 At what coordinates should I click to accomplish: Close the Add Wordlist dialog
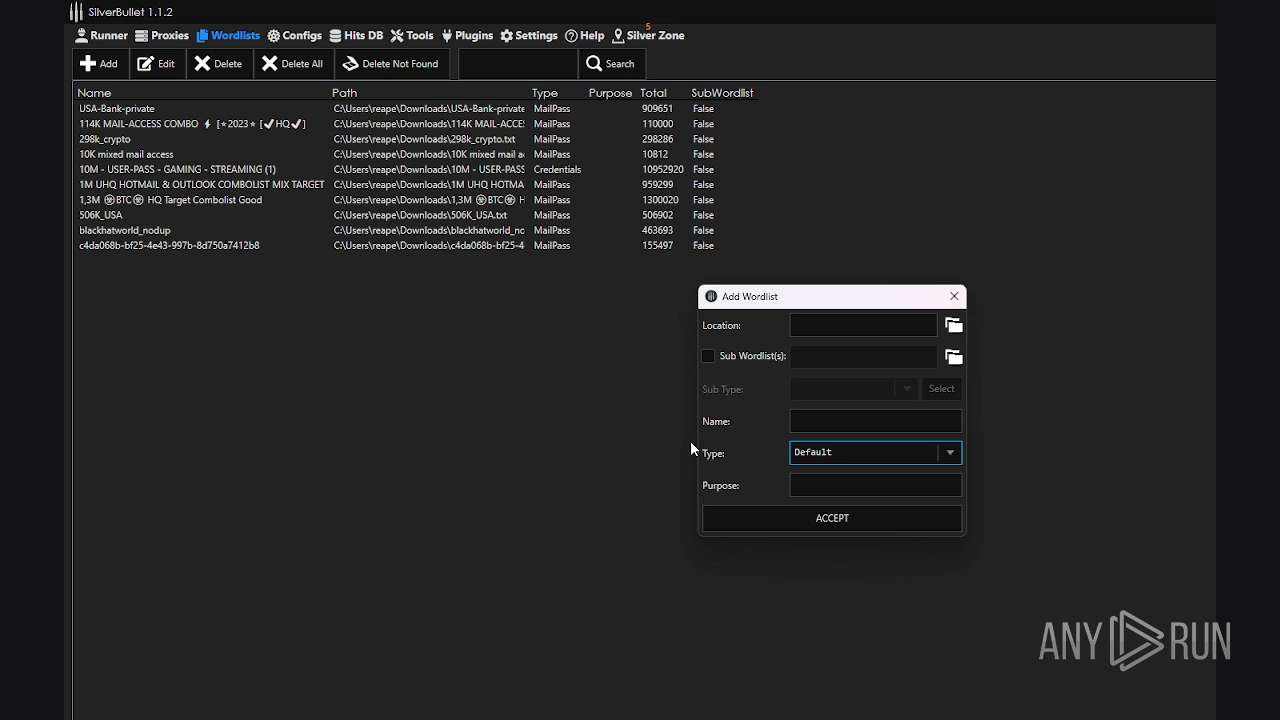pyautogui.click(x=954, y=296)
